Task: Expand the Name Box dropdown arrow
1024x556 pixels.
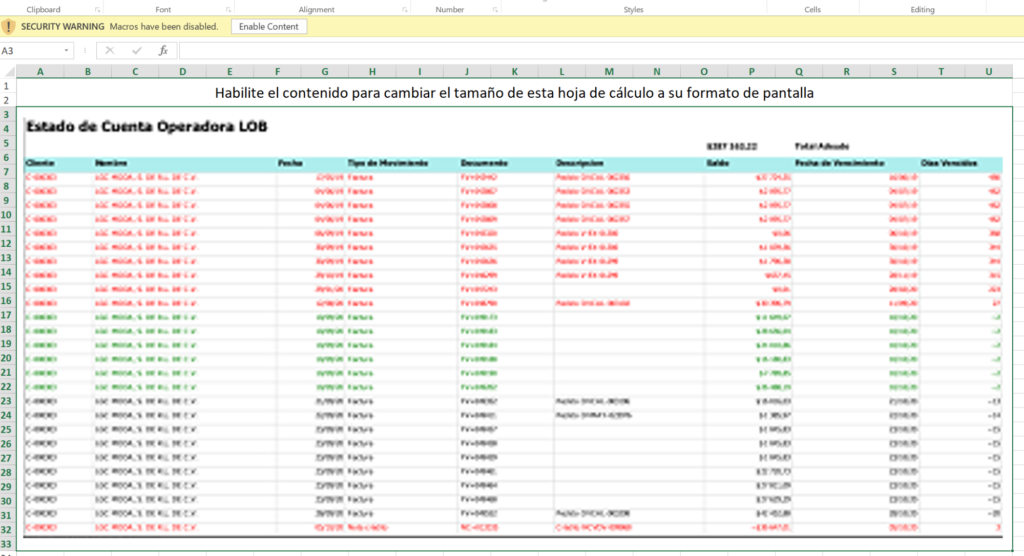Action: point(67,50)
